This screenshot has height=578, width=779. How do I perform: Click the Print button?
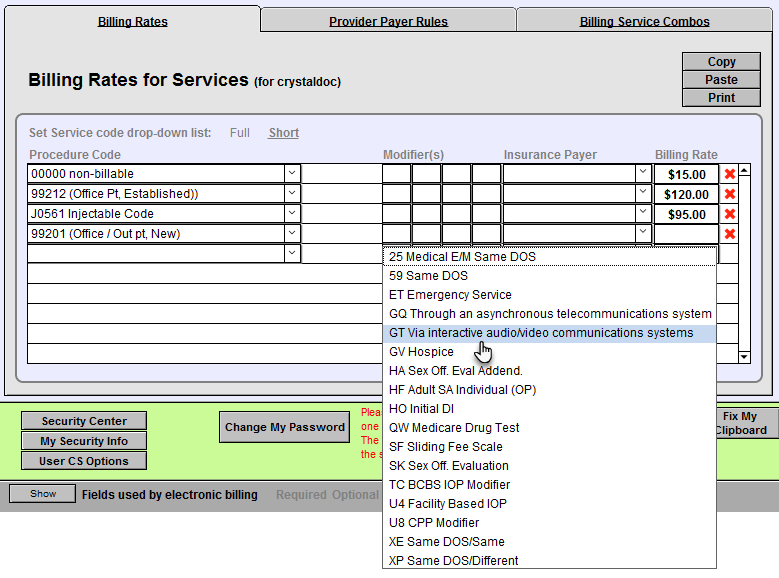click(x=721, y=98)
